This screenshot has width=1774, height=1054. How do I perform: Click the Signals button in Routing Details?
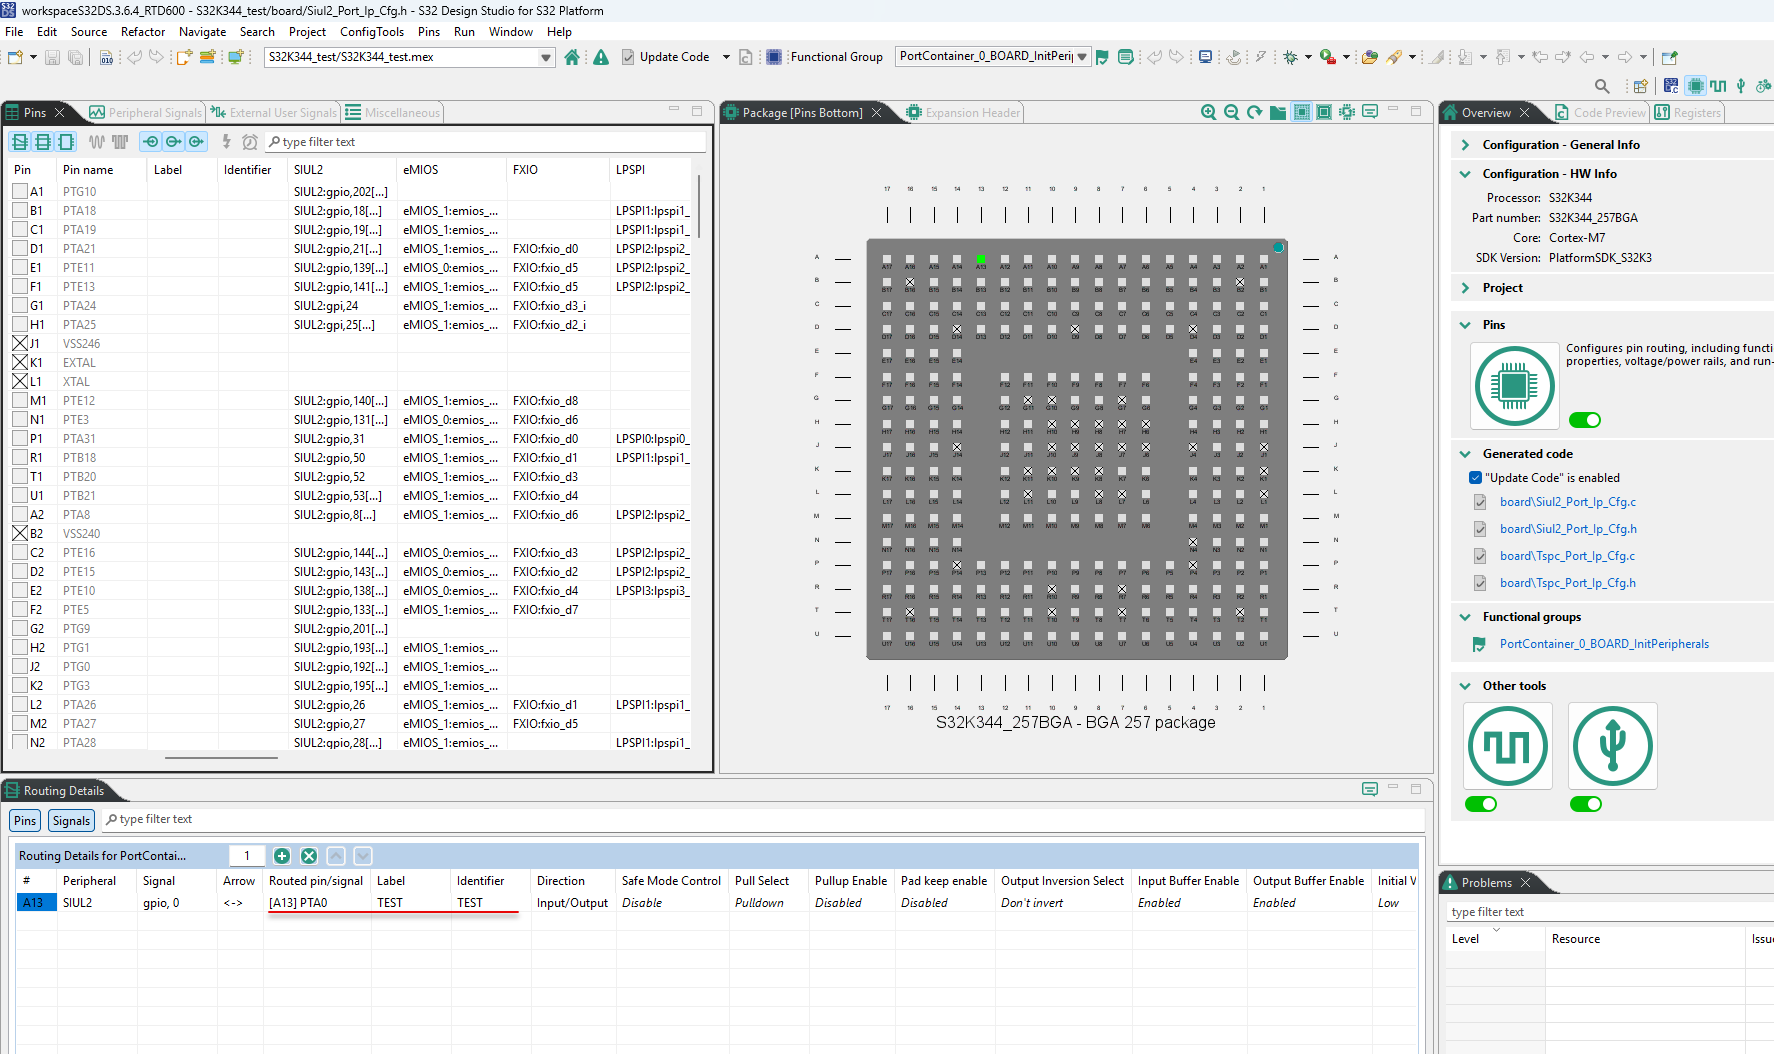coord(71,821)
